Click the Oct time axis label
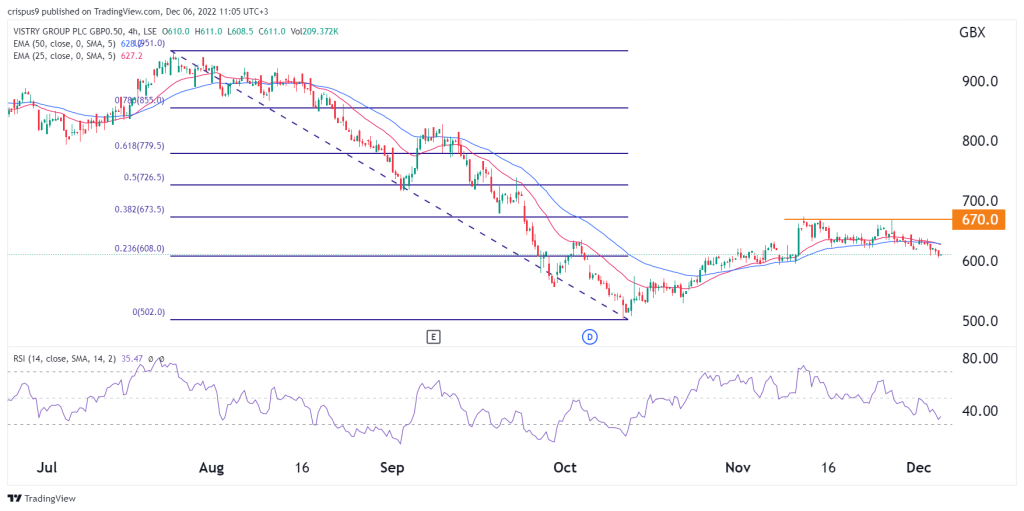This screenshot has width=1024, height=511. tap(565, 469)
